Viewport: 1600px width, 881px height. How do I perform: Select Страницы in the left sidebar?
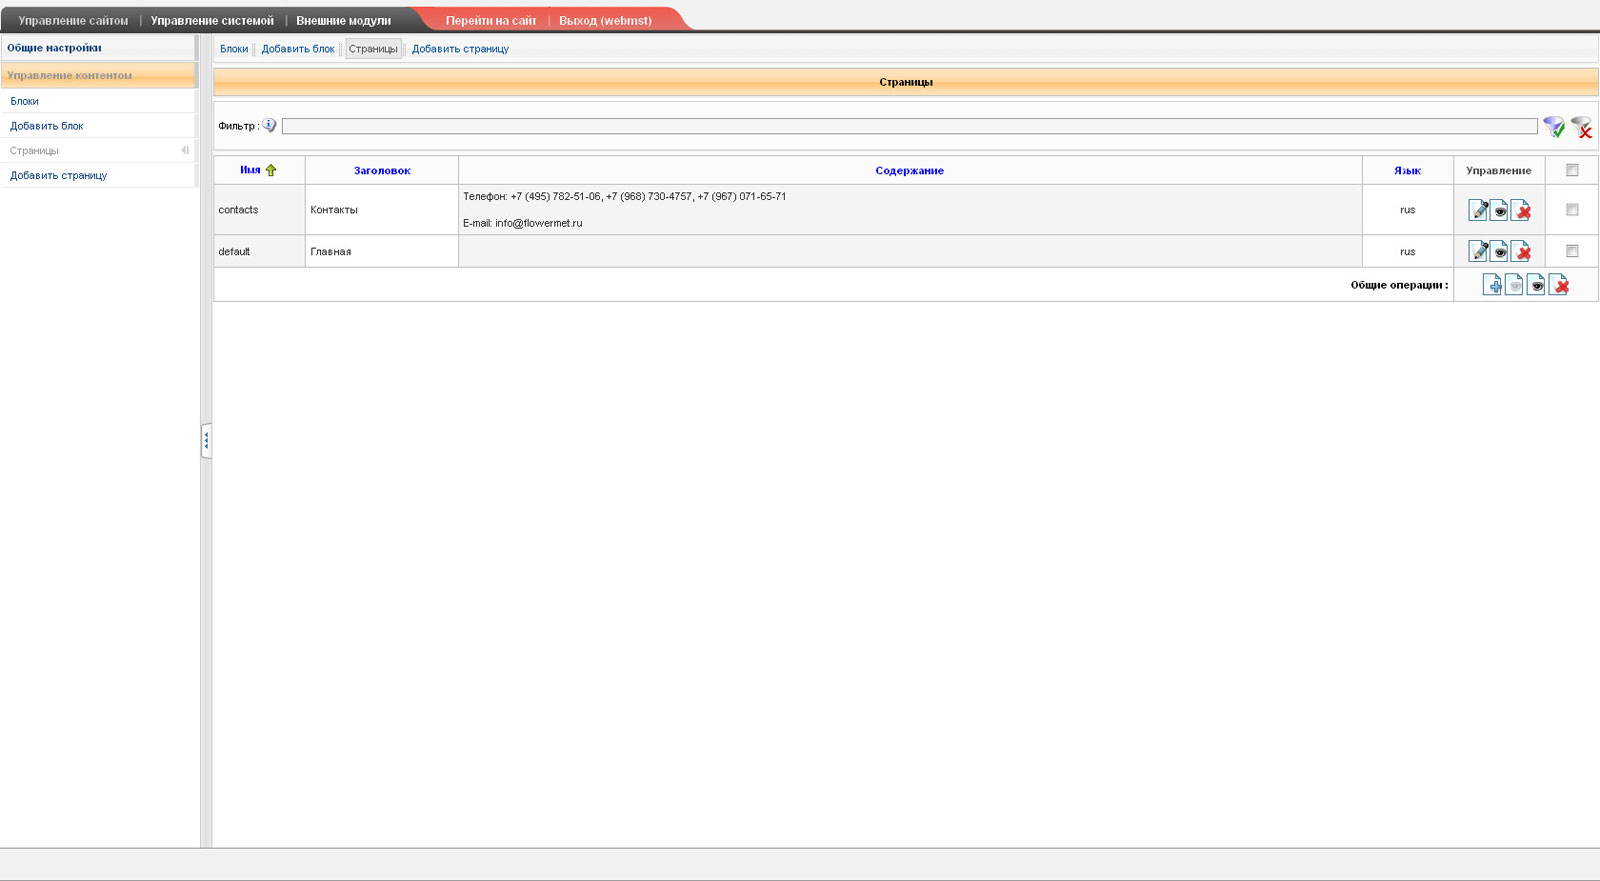pos(98,151)
